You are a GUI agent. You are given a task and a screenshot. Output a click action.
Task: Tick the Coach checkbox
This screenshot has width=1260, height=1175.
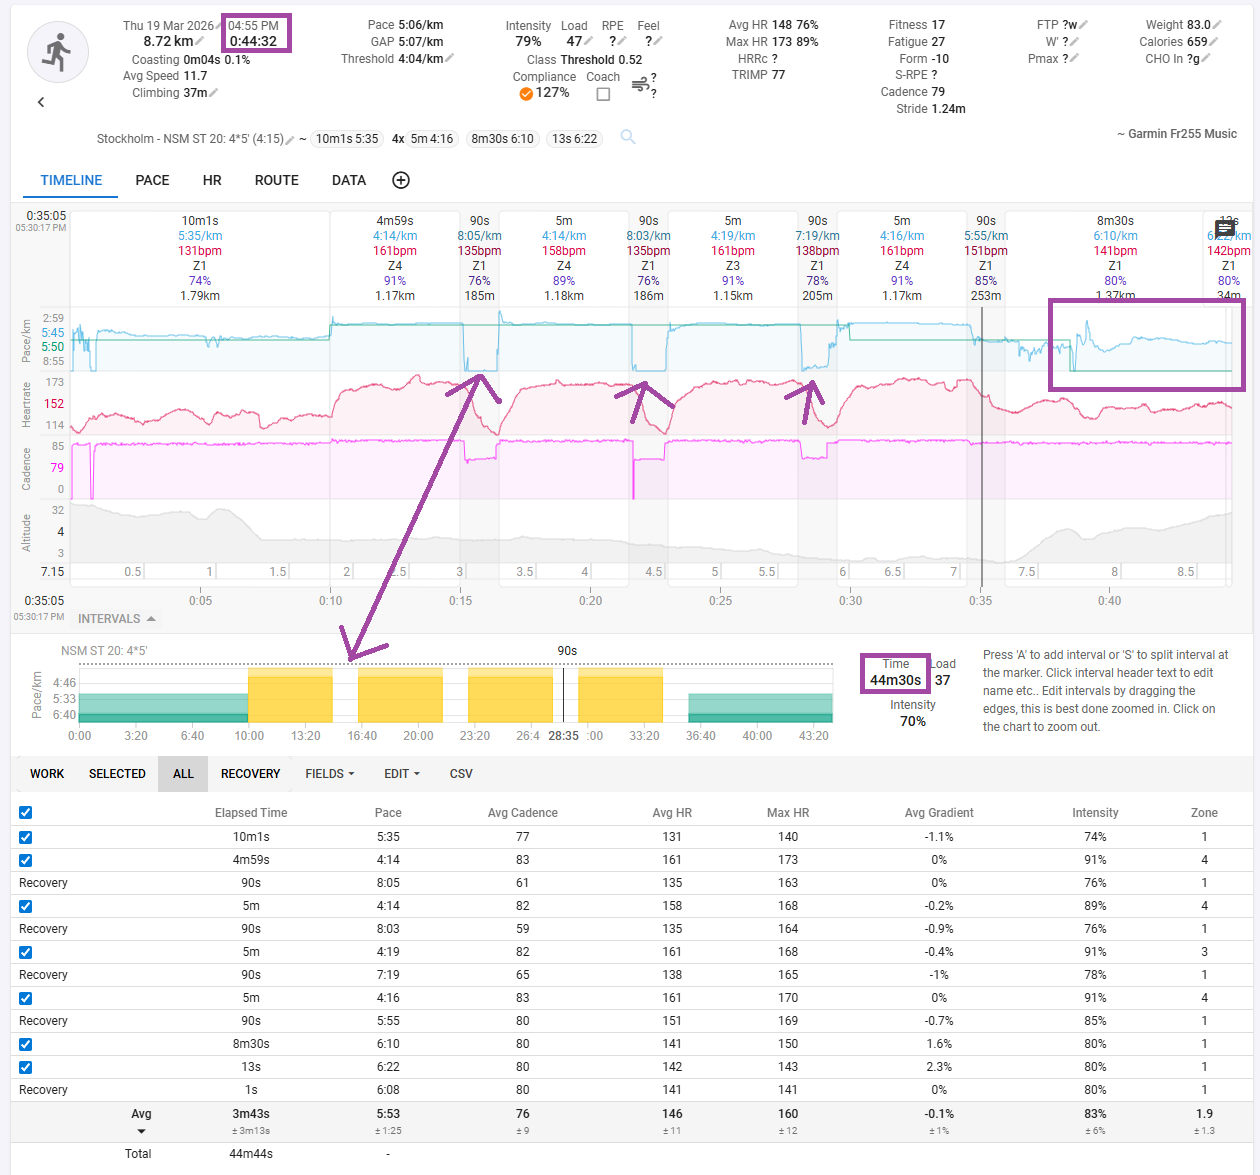click(603, 94)
